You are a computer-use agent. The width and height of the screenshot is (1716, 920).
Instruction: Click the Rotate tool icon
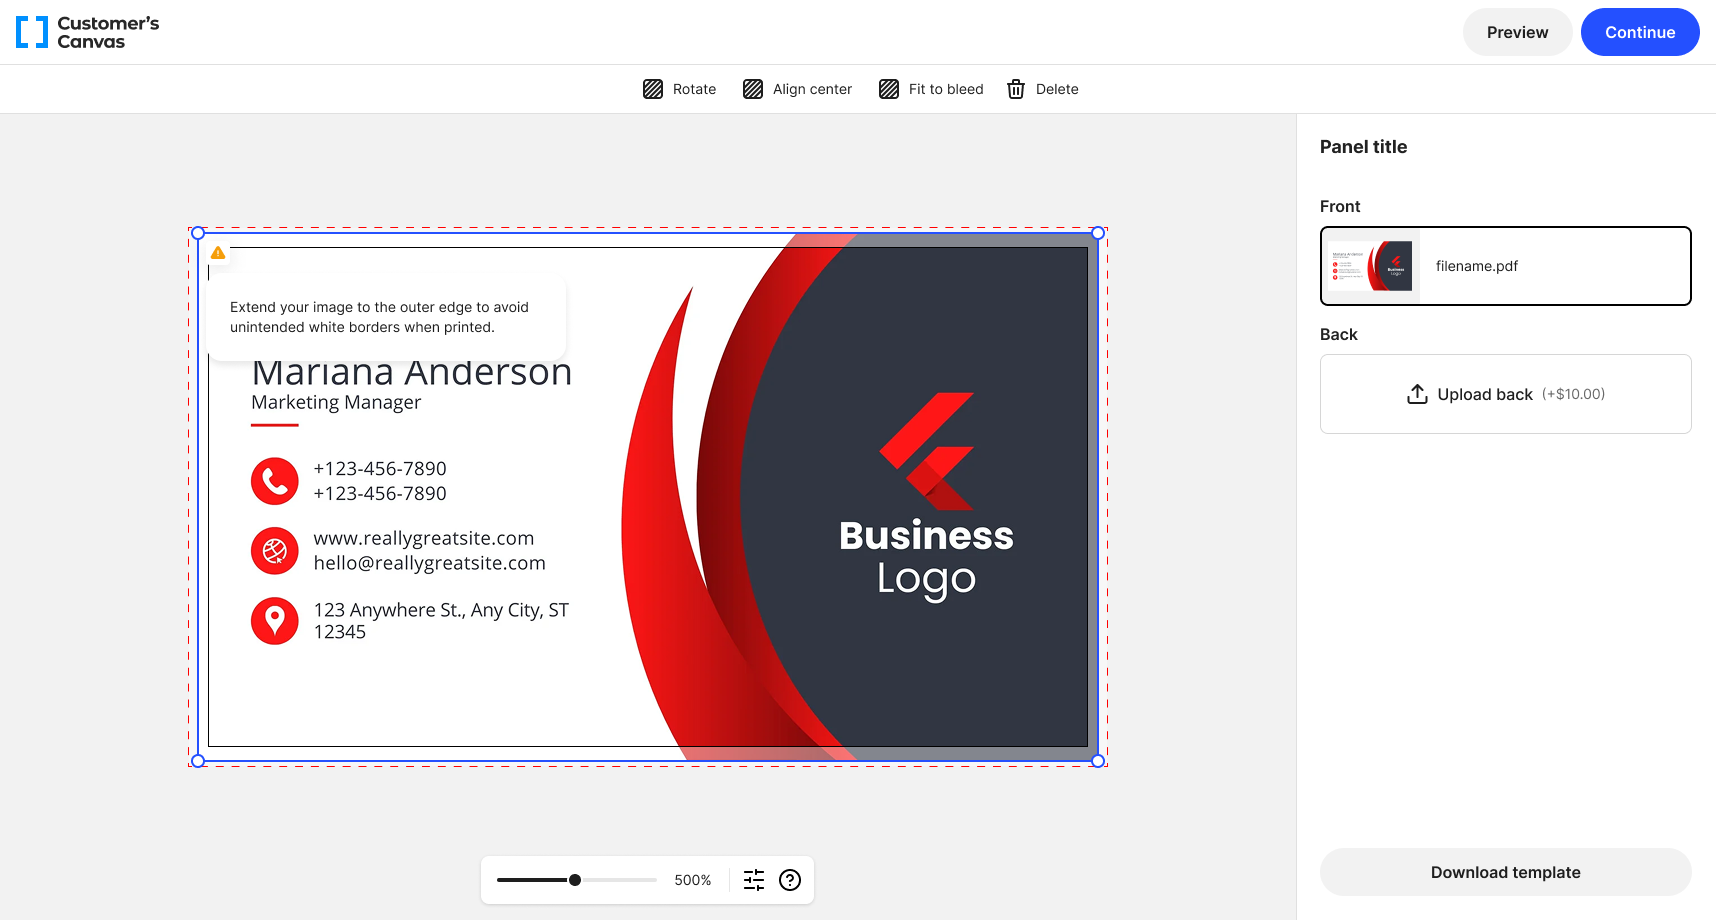point(653,89)
